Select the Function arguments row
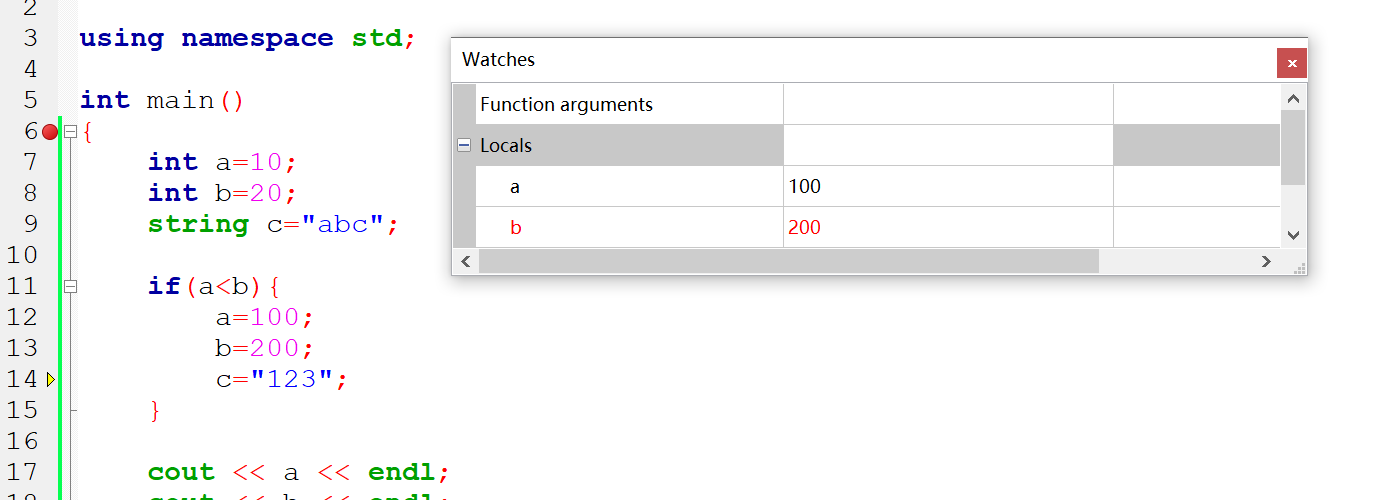 click(566, 104)
